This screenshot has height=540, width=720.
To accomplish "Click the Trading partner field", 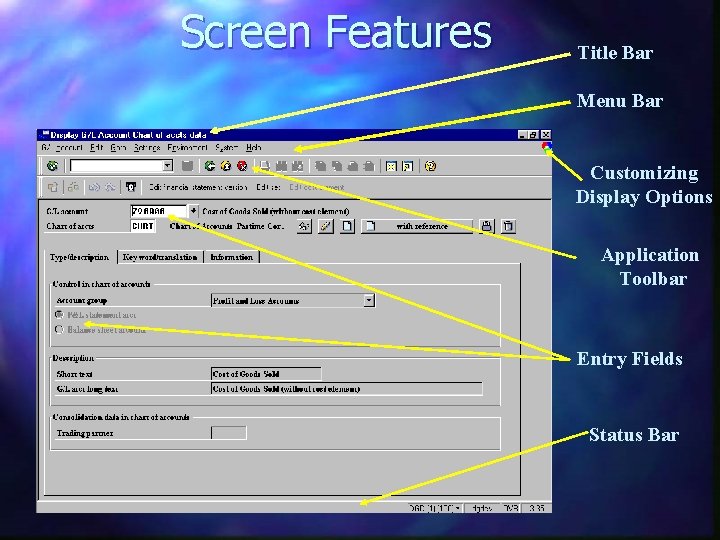I will 229,433.
